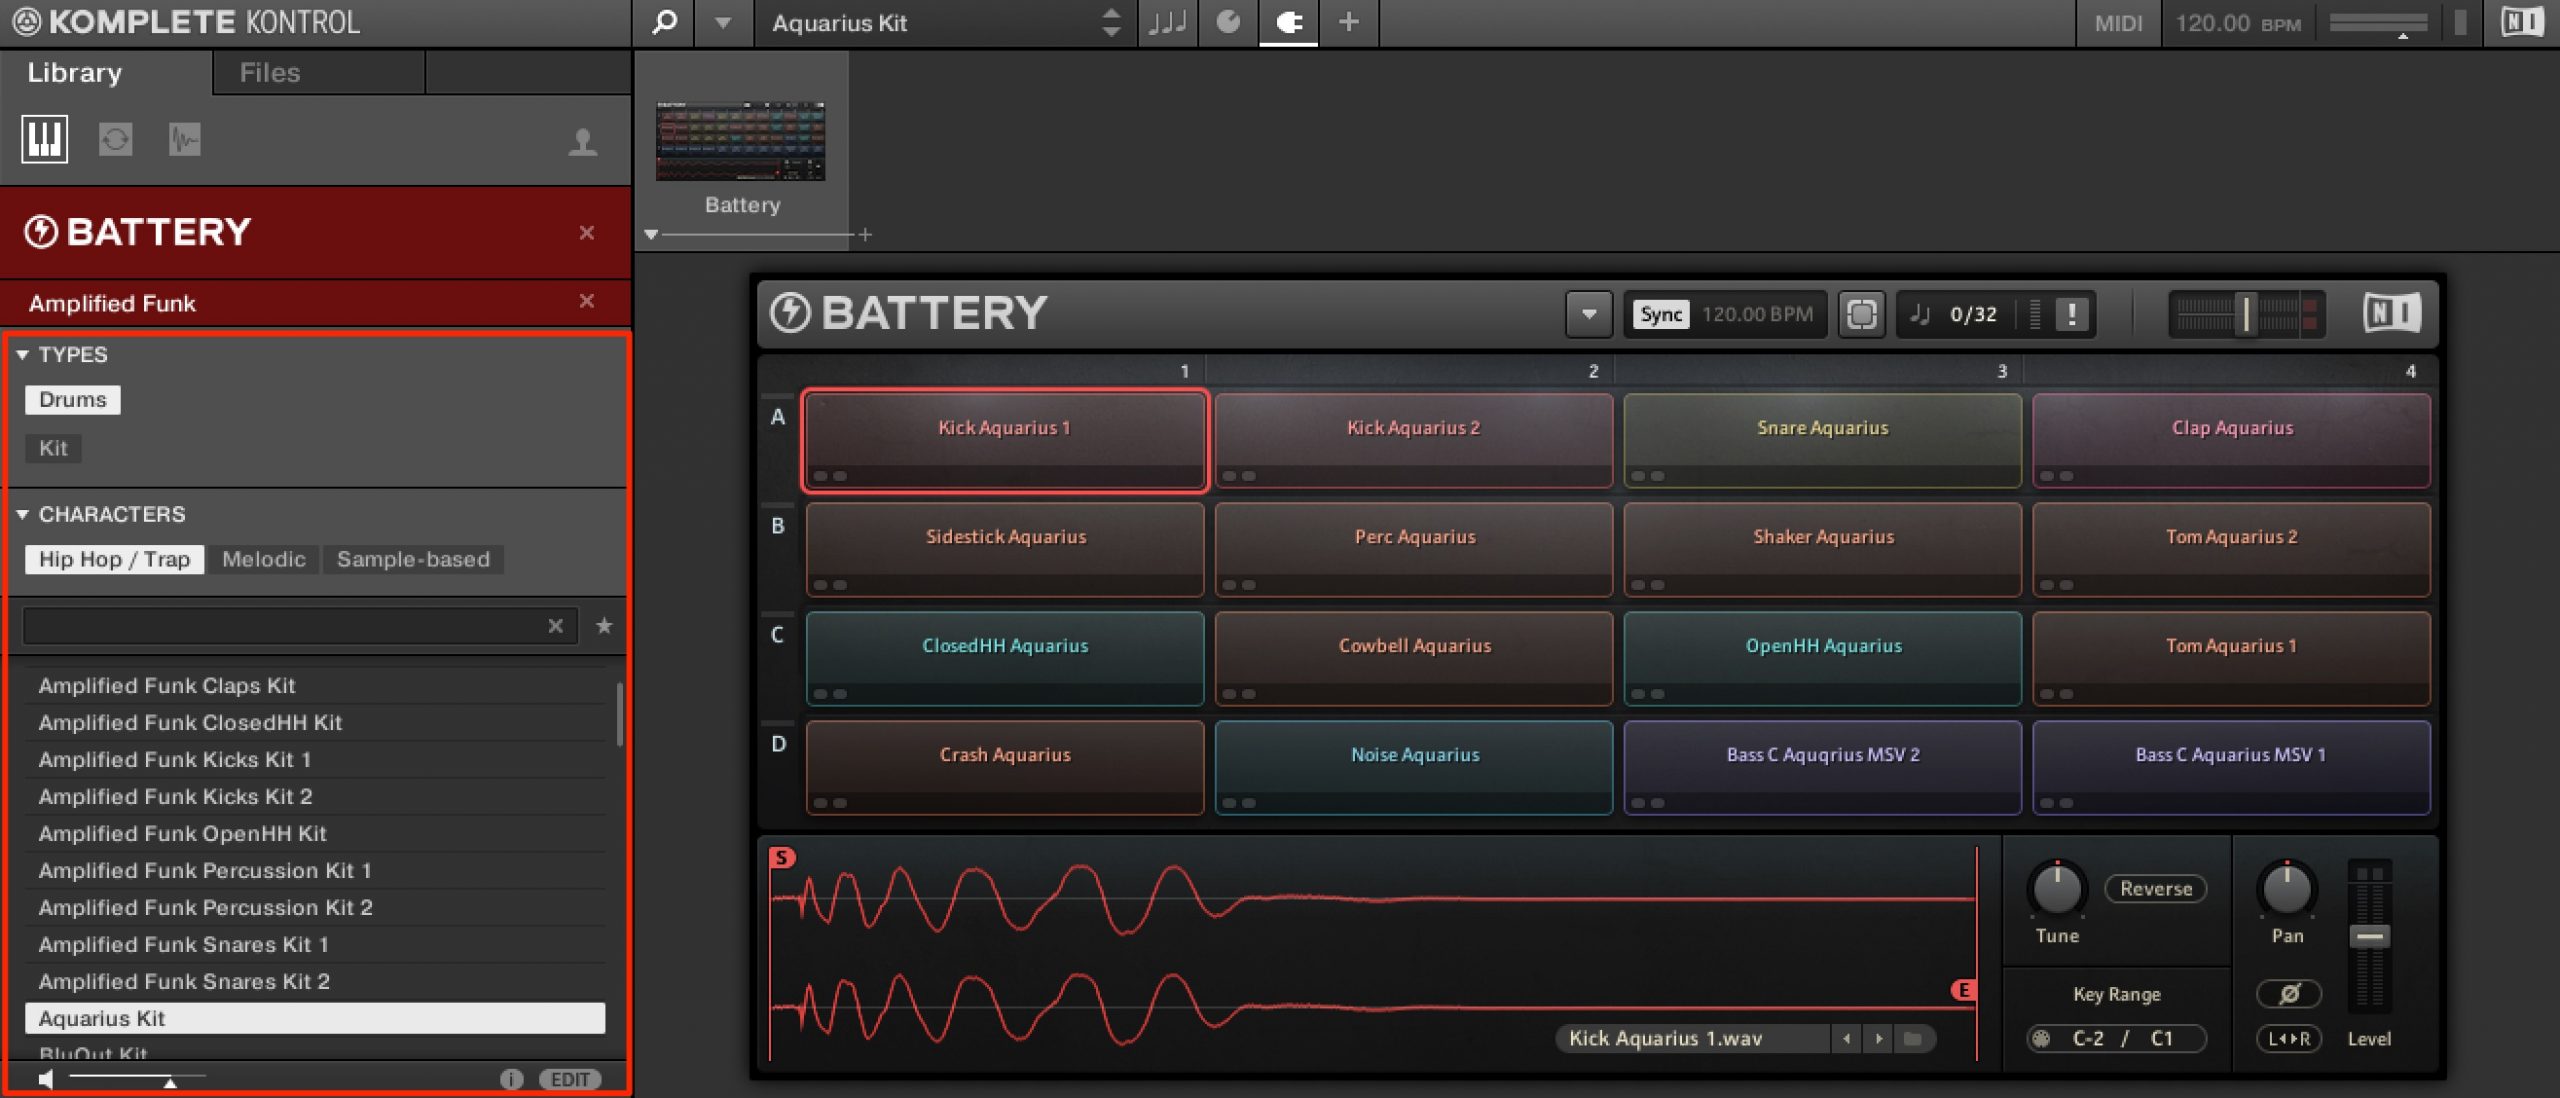
Task: Adjust the master volume slider in header
Action: pos(2378,24)
